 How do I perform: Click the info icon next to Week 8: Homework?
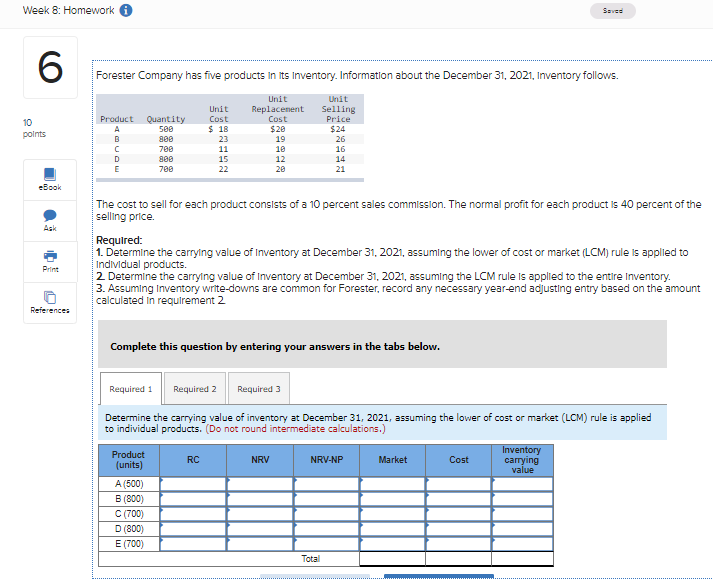[x=126, y=10]
